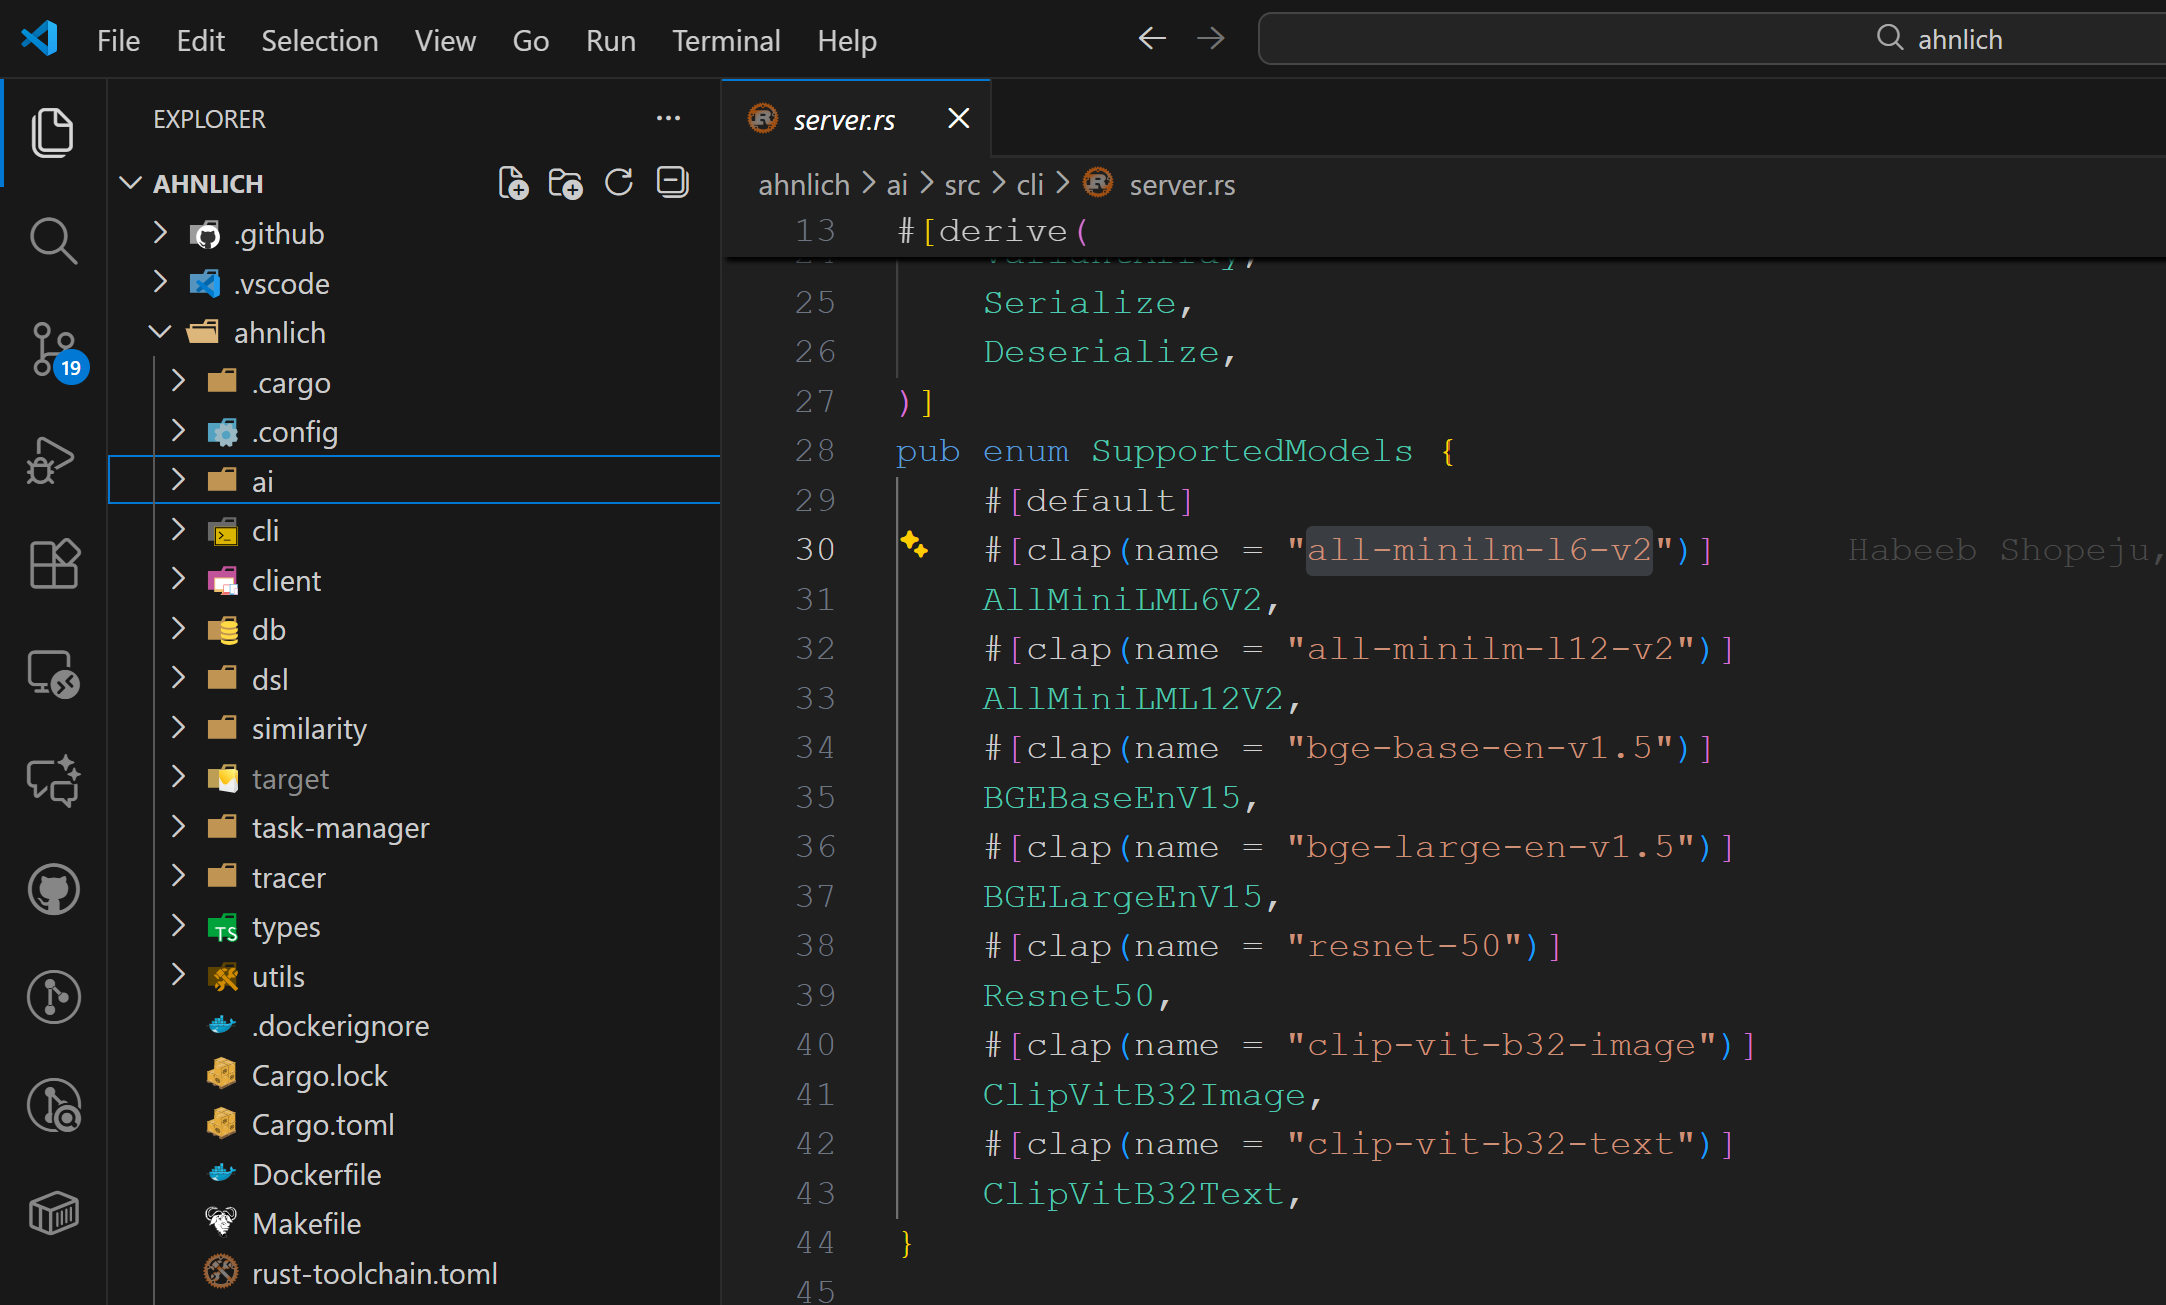Open the Docker view at bottom of activity bar
The width and height of the screenshot is (2166, 1305).
52,1213
